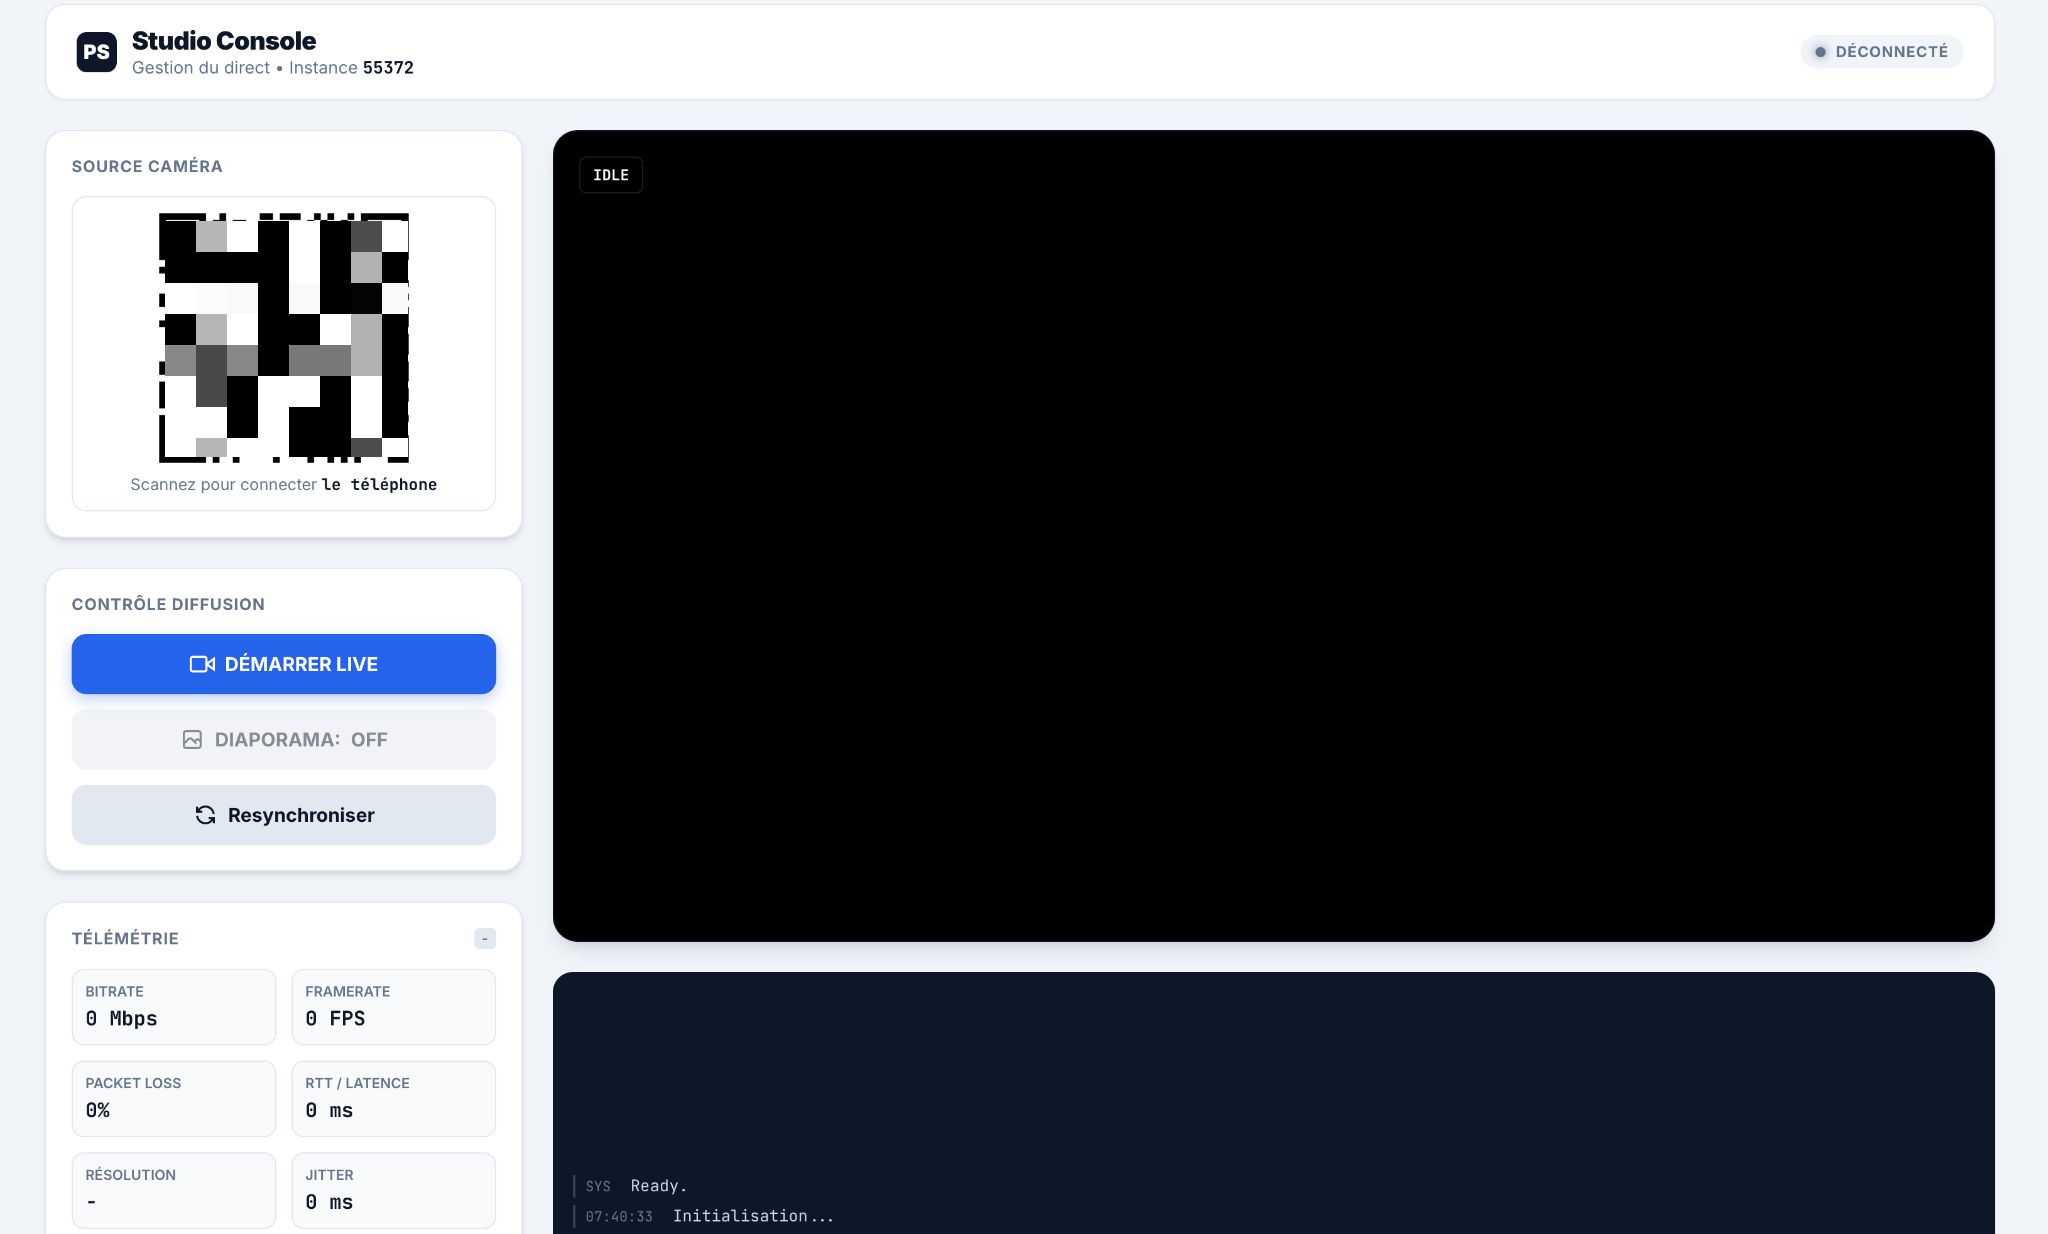The image size is (2048, 1234).
Task: Toggle Diaporama from OFF to ON
Action: (284, 739)
